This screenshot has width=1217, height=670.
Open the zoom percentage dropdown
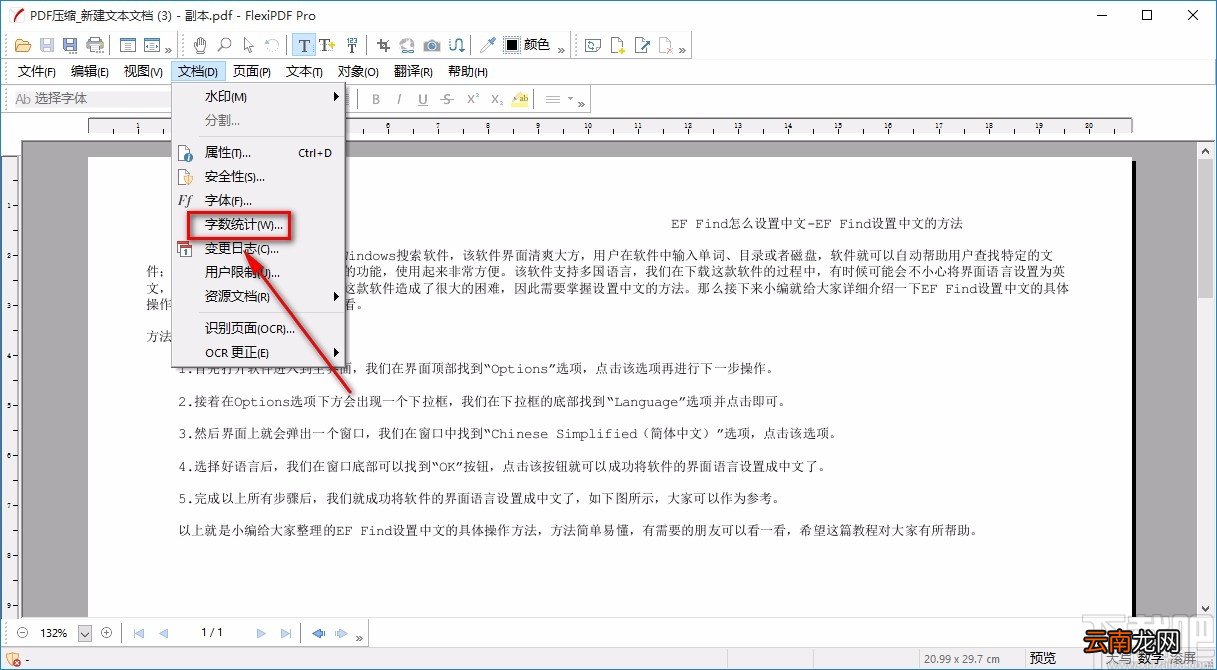click(84, 633)
